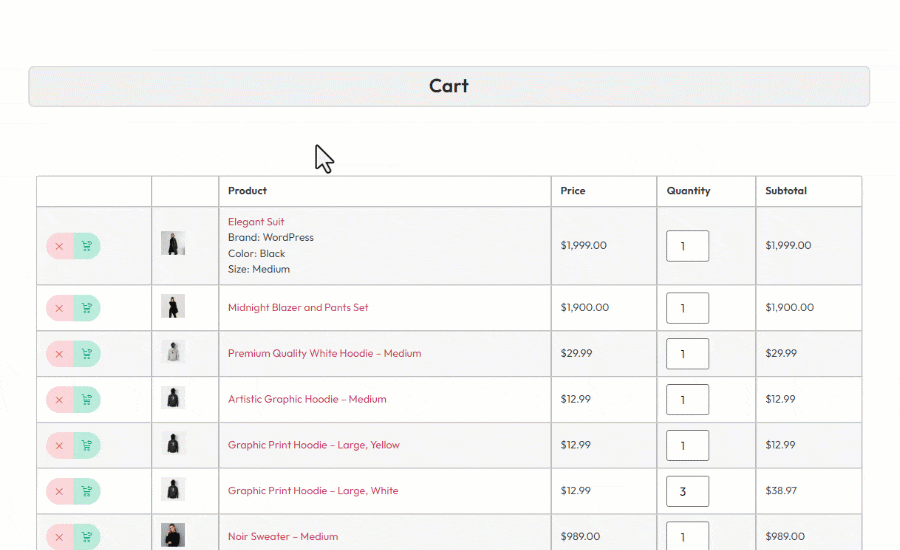Image resolution: width=900 pixels, height=550 pixels.
Task: Click the green cart icon for Elegant Suit
Action: coord(87,246)
